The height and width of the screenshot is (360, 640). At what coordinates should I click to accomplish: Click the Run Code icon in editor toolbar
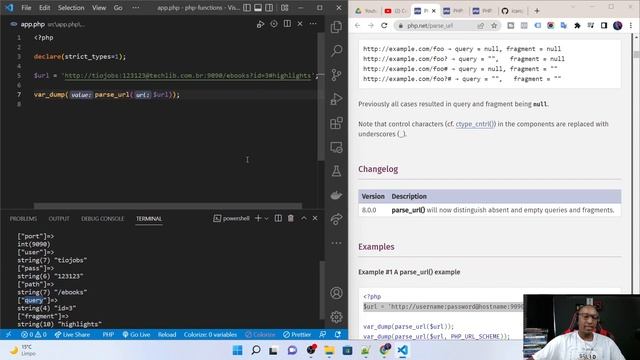point(260,24)
